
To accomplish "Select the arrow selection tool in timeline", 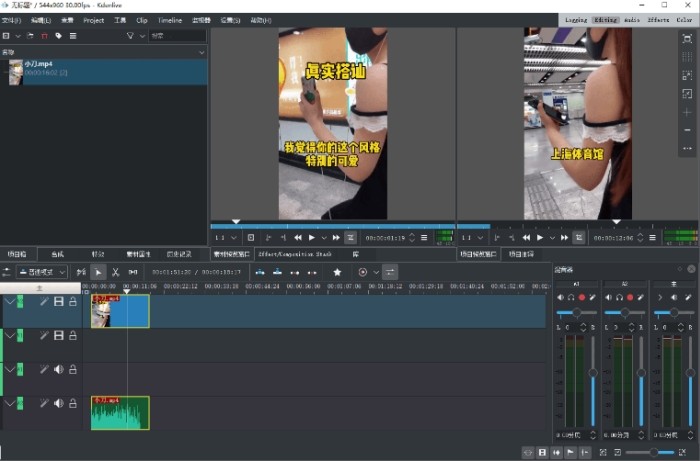I will pos(98,272).
